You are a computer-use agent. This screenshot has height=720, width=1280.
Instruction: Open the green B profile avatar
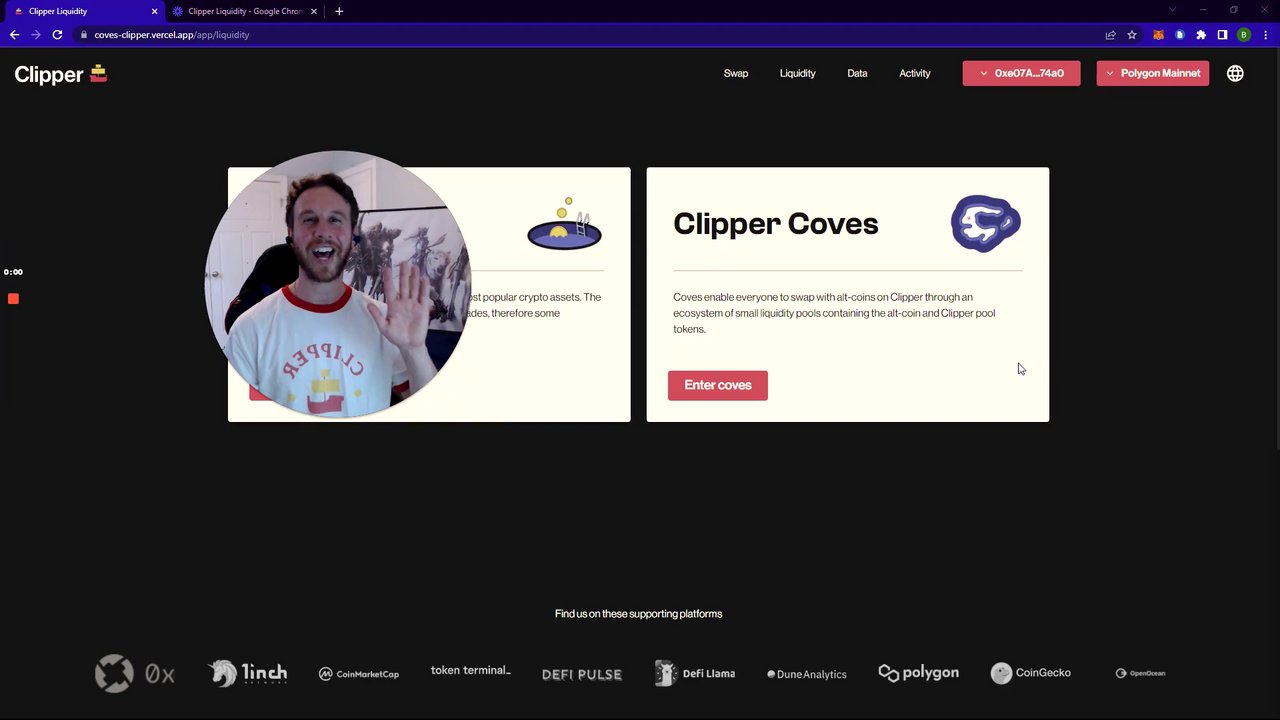point(1244,35)
